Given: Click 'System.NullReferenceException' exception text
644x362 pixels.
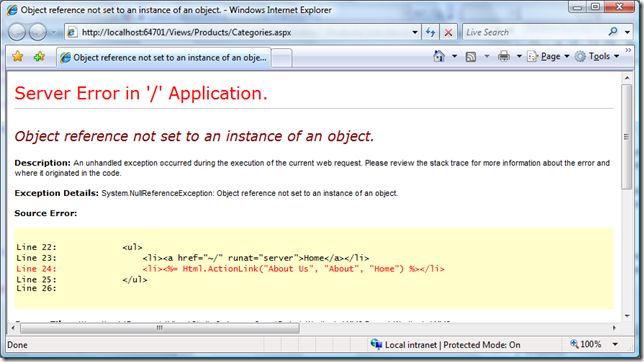Looking at the screenshot, I should [x=157, y=193].
